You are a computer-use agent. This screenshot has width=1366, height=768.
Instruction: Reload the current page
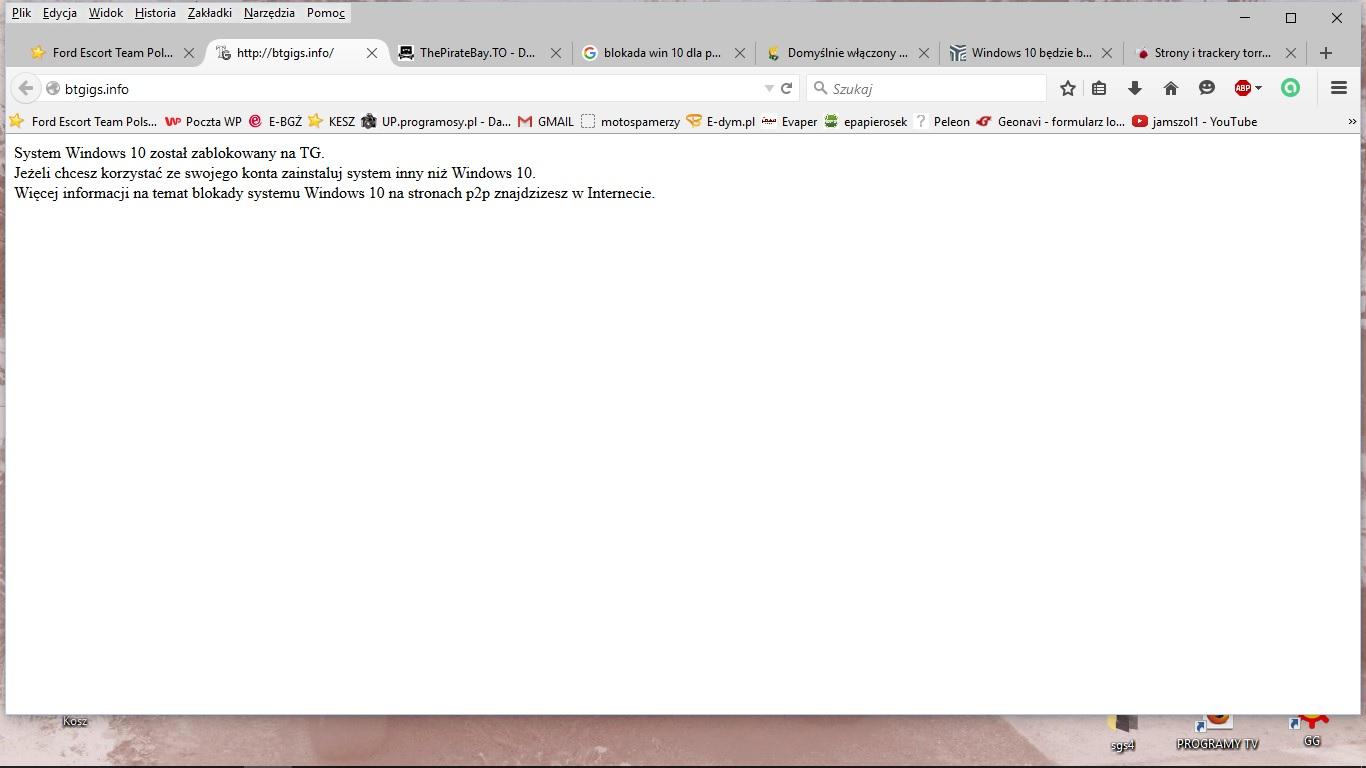pos(787,89)
